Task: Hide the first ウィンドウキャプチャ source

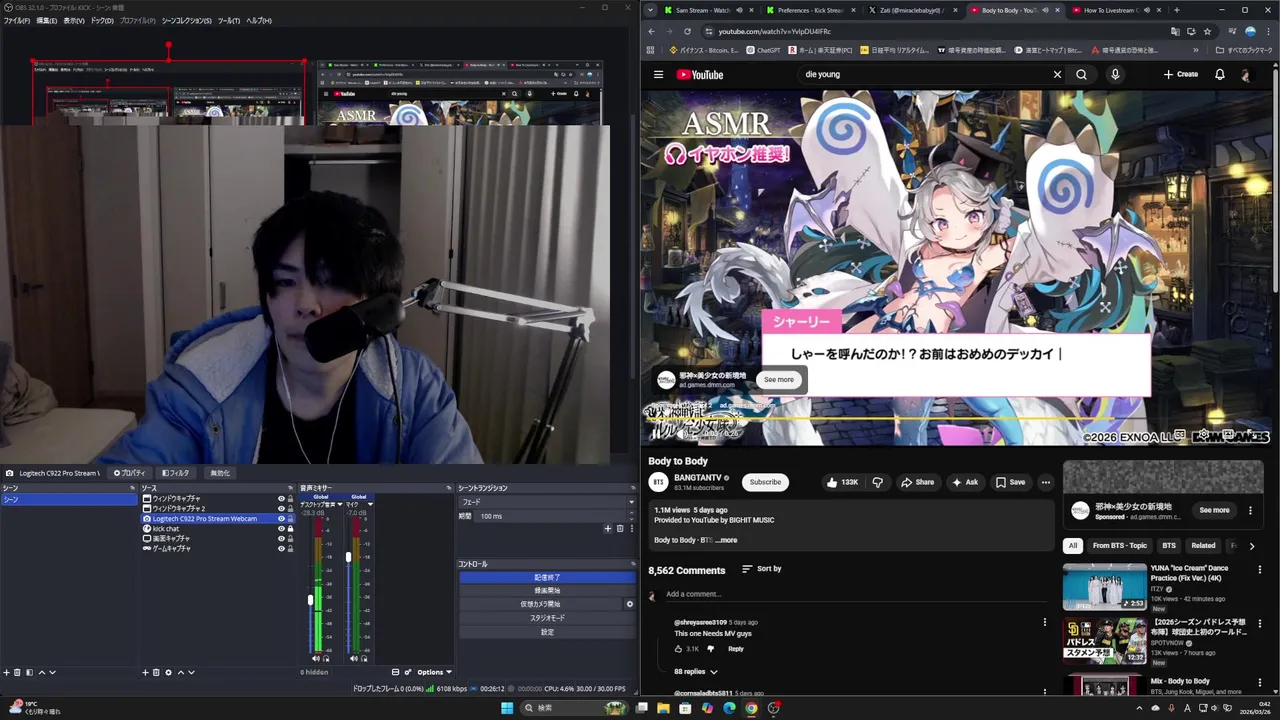Action: (281, 498)
